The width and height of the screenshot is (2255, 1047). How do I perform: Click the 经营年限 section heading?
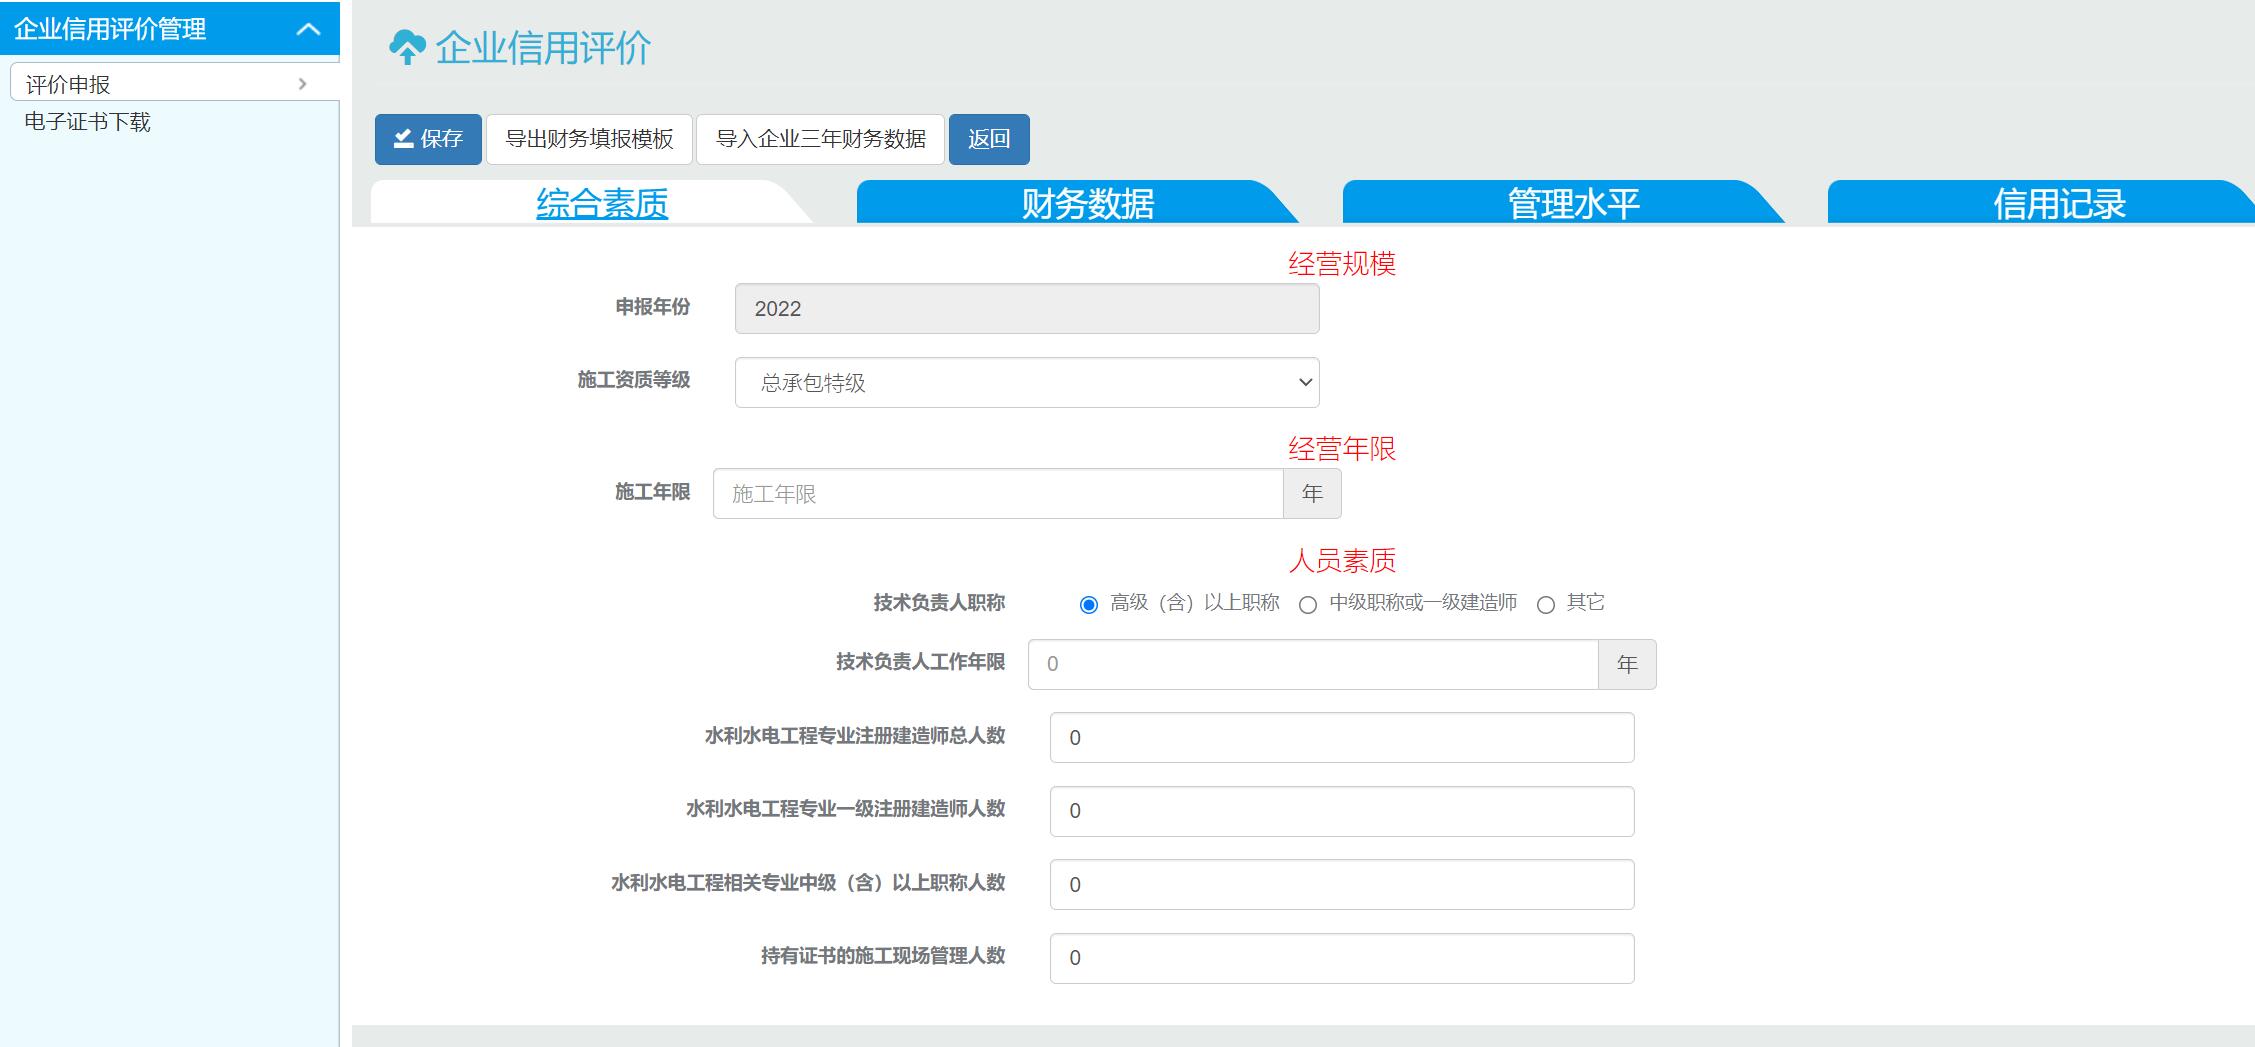[1342, 449]
